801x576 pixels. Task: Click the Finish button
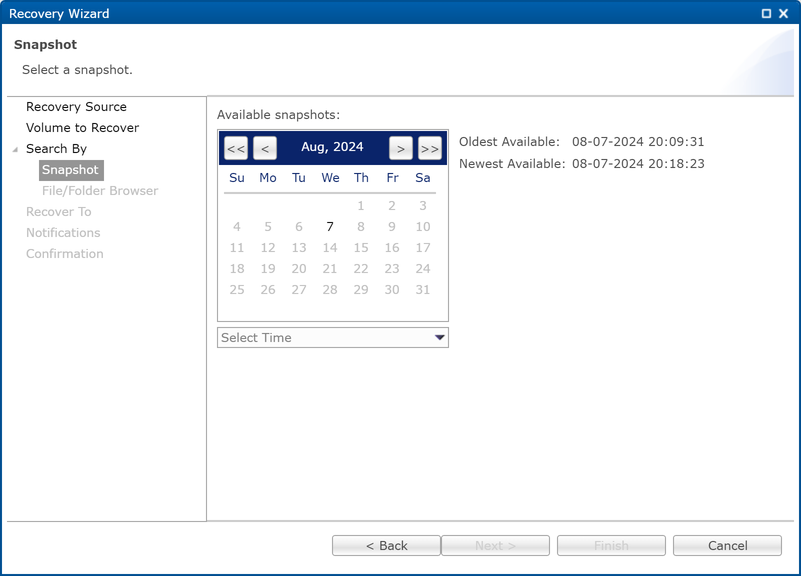coord(611,545)
